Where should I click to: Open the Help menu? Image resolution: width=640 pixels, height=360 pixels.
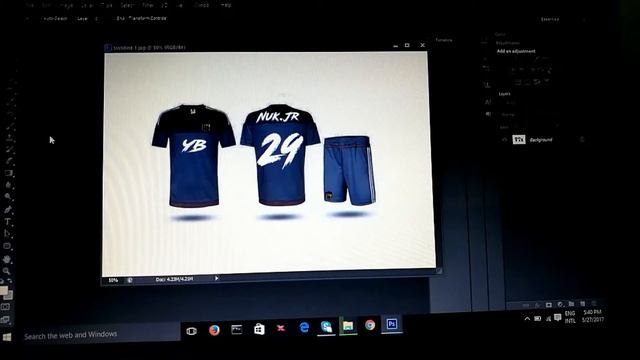[x=226, y=5]
